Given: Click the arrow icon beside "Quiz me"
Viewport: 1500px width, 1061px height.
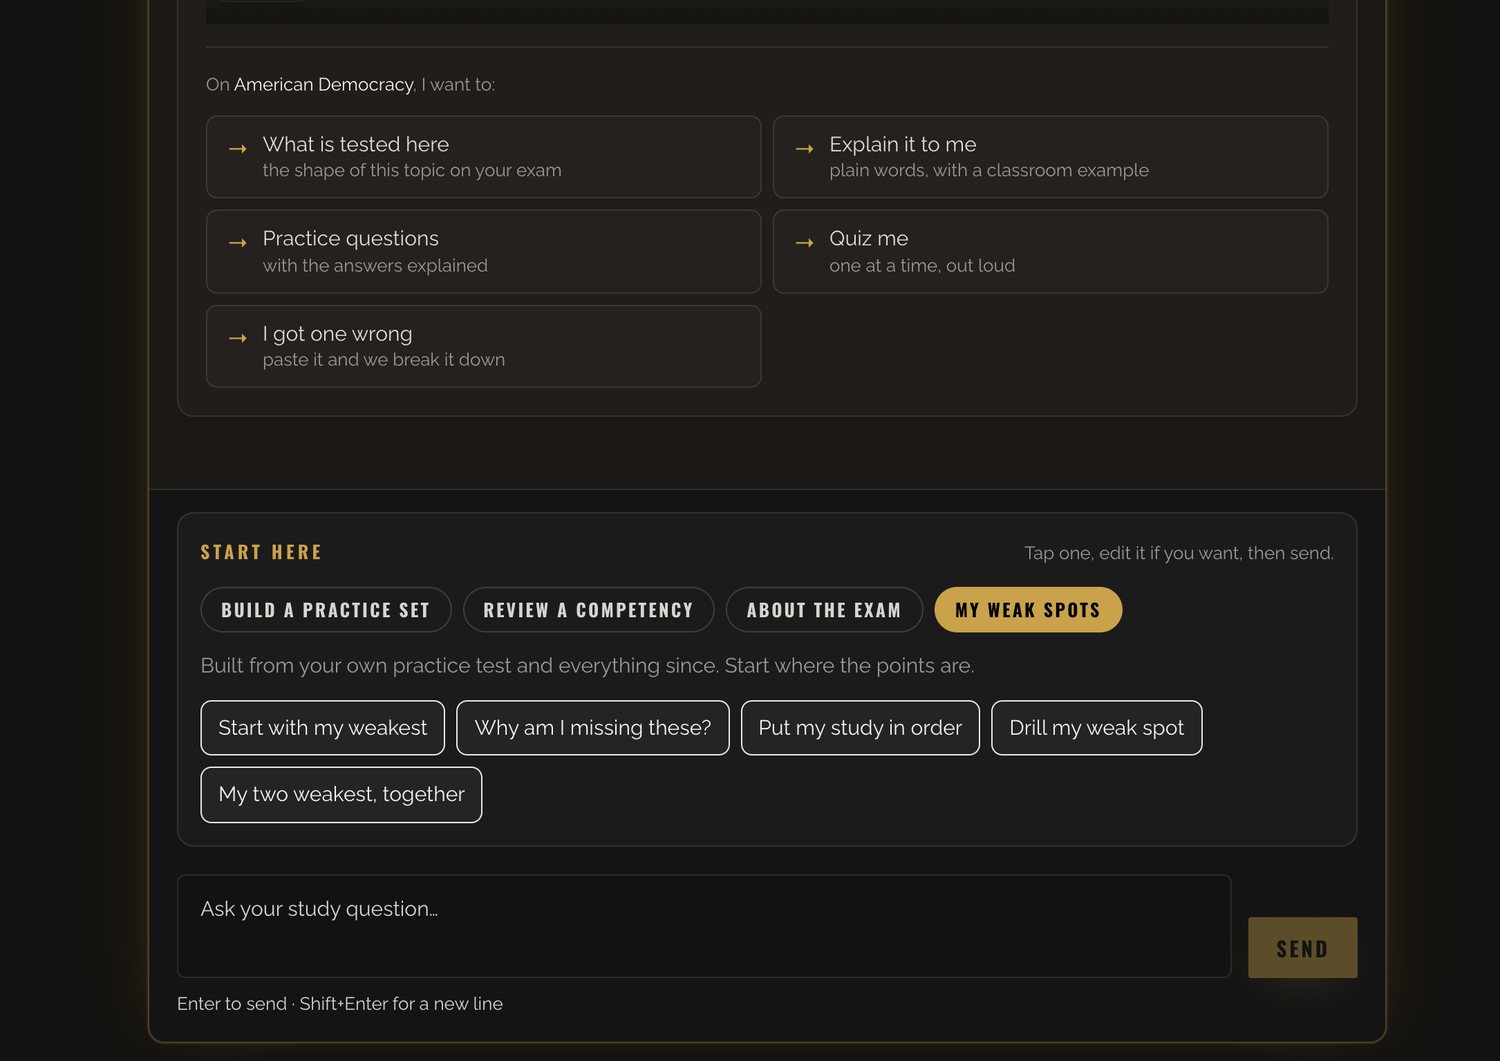Looking at the screenshot, I should click(x=805, y=243).
